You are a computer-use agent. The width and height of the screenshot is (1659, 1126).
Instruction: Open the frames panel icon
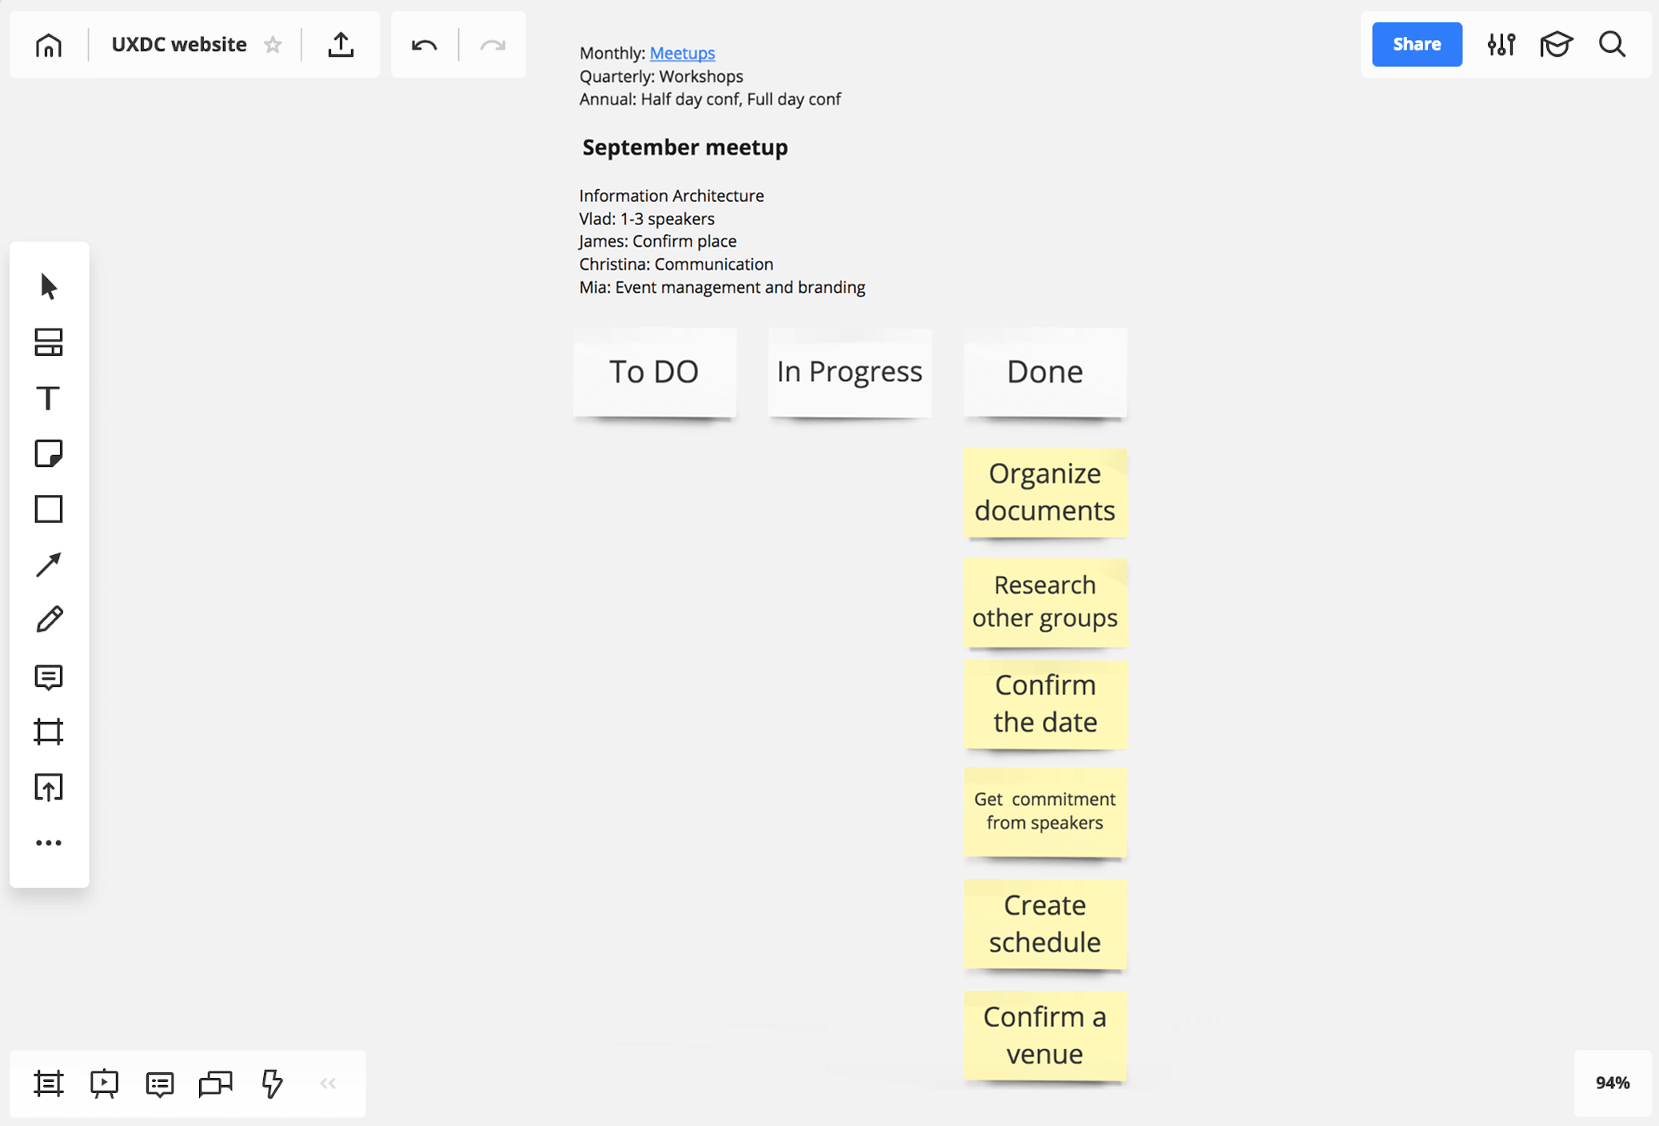48,1083
